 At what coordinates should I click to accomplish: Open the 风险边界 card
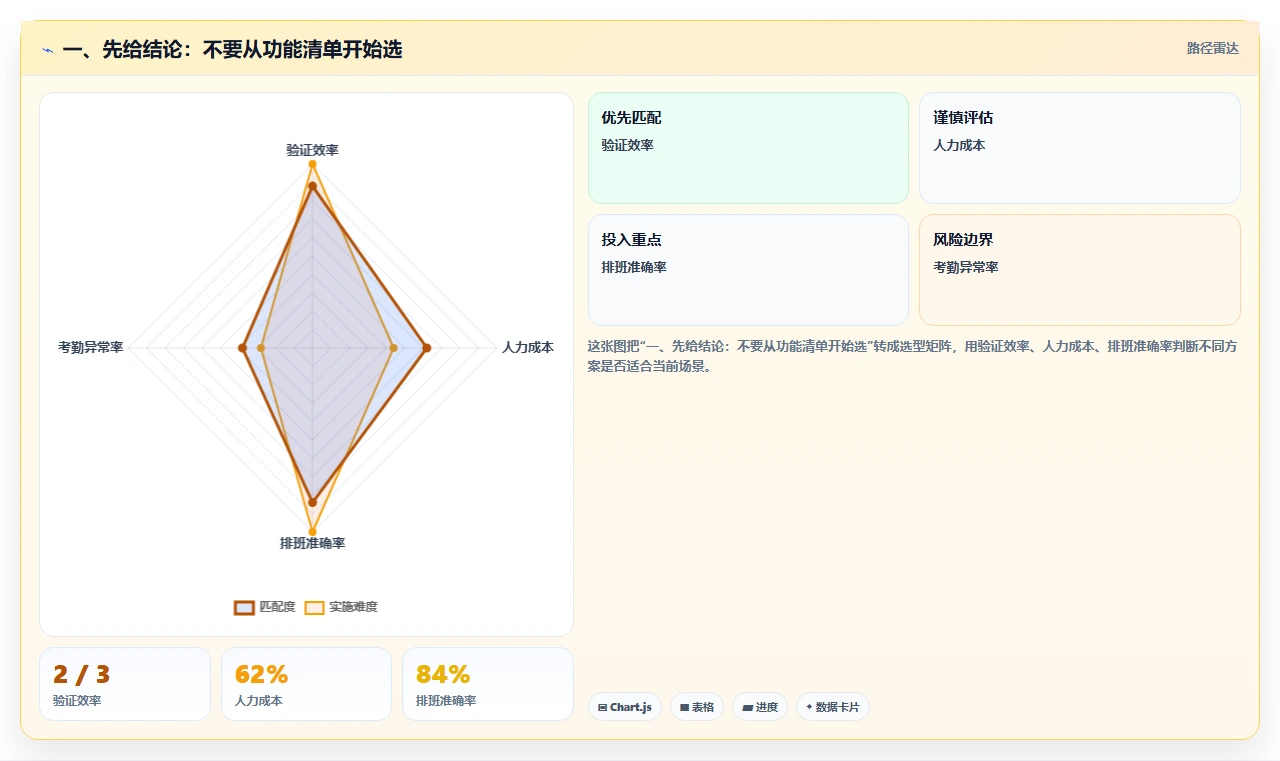coord(1080,270)
